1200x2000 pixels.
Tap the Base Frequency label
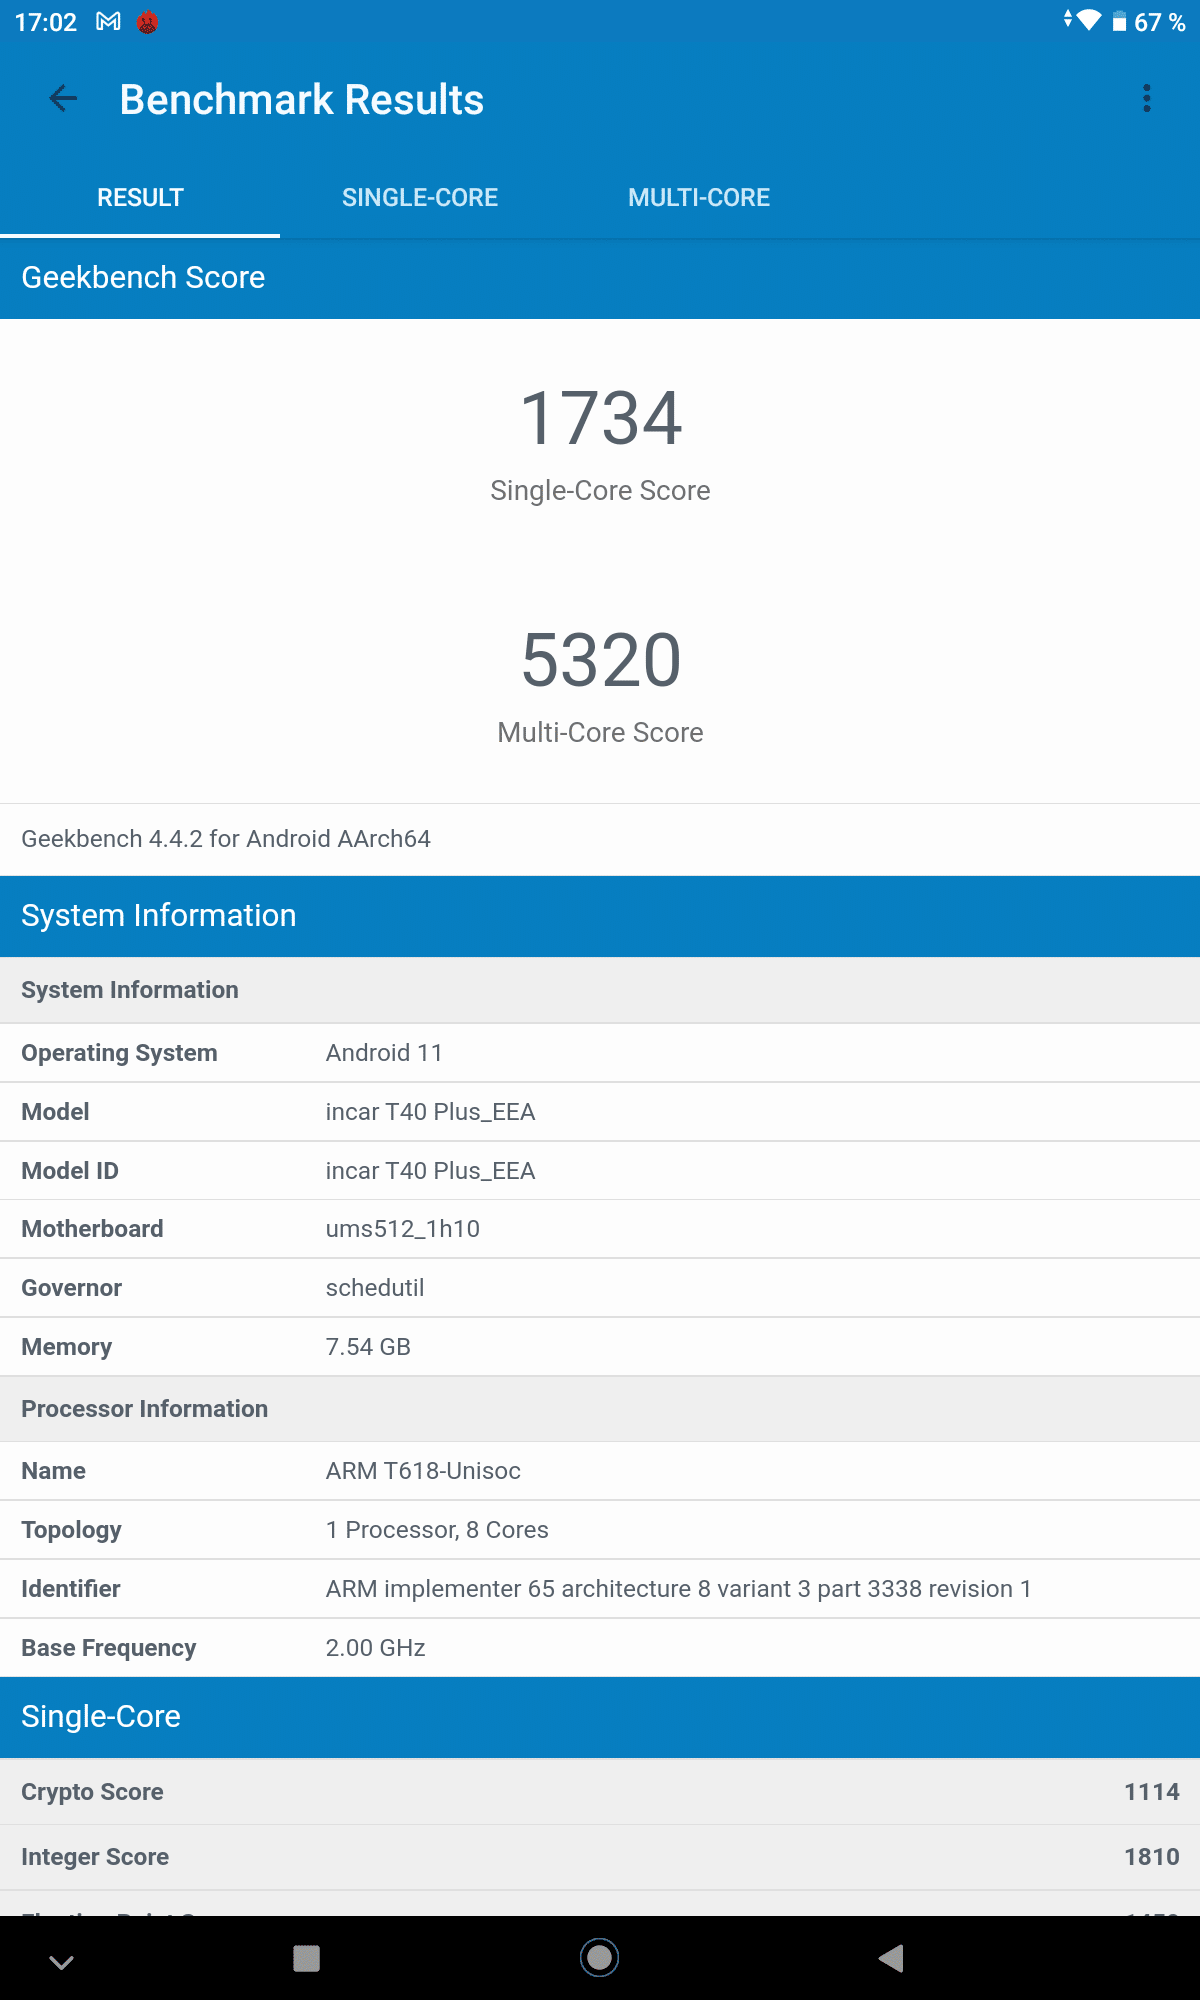[109, 1648]
